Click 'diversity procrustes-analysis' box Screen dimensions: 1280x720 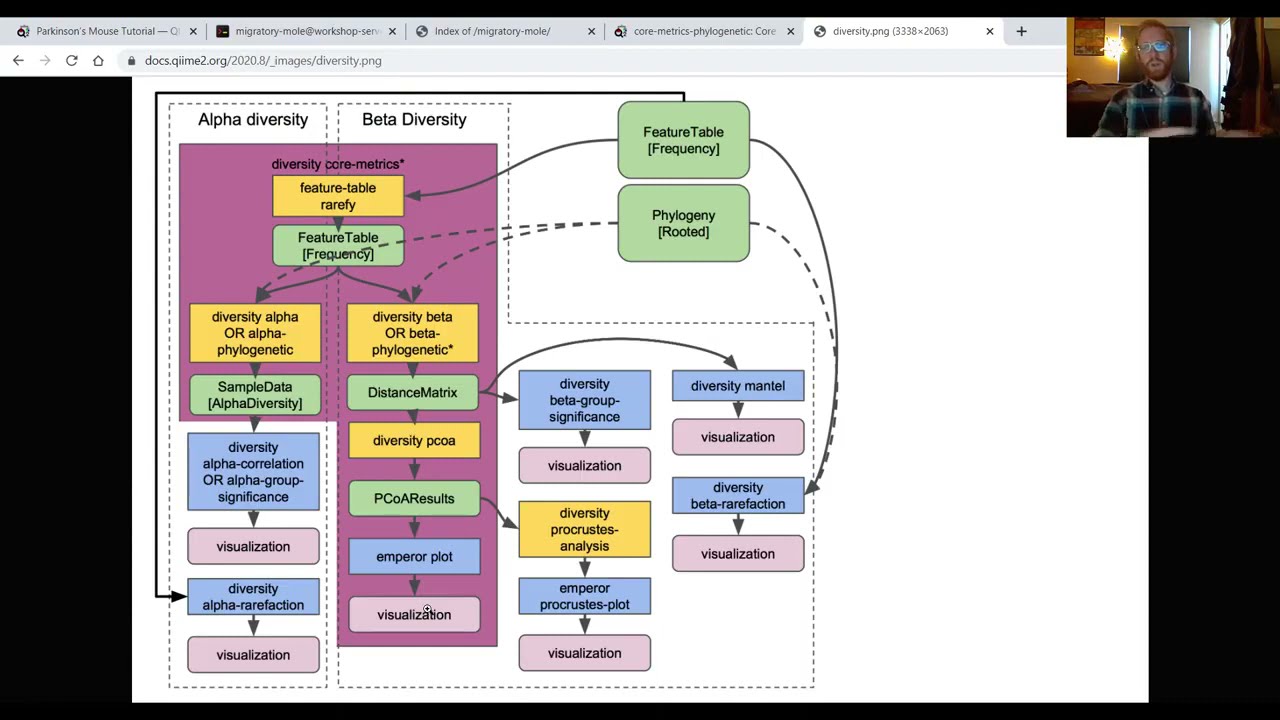584,530
